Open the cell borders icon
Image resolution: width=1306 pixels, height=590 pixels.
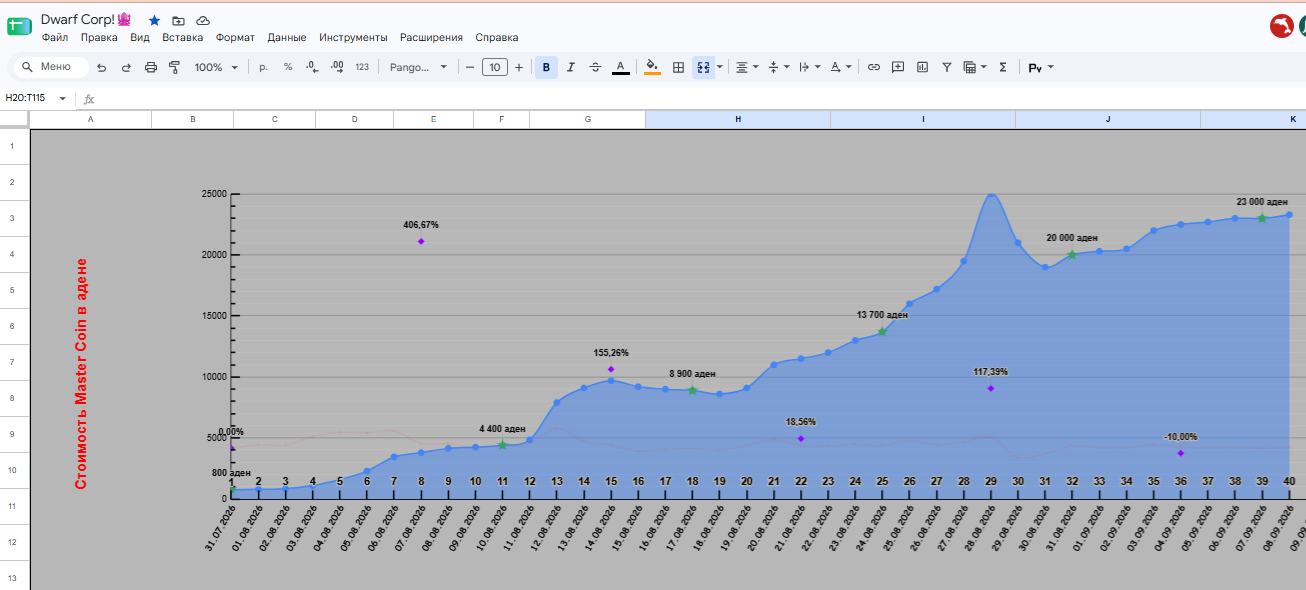coord(678,67)
